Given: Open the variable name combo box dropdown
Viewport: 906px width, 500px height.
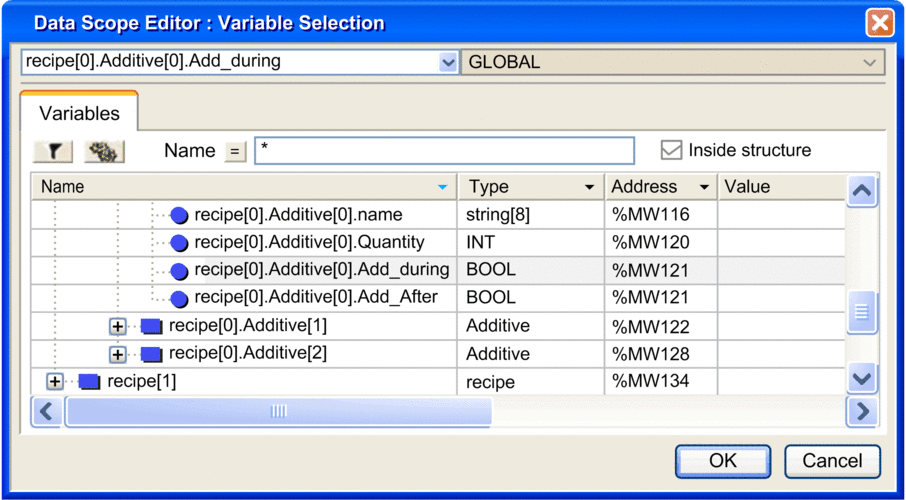Looking at the screenshot, I should [x=448, y=62].
